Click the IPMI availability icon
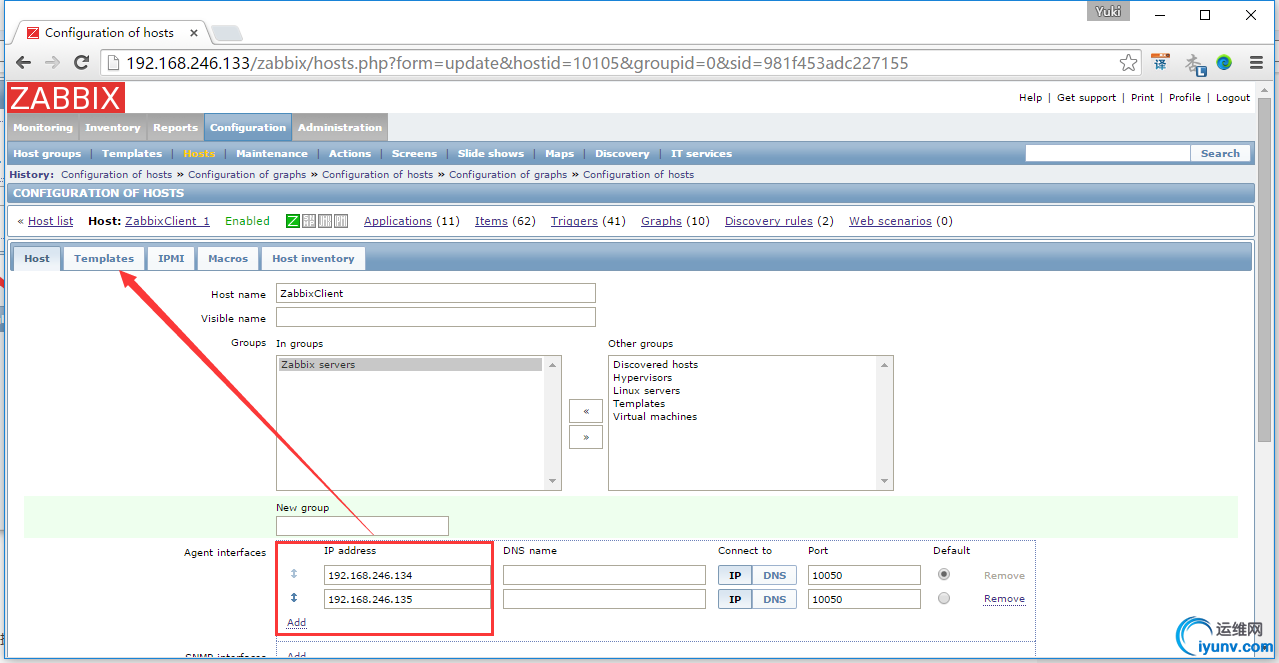This screenshot has width=1279, height=663. pos(341,221)
